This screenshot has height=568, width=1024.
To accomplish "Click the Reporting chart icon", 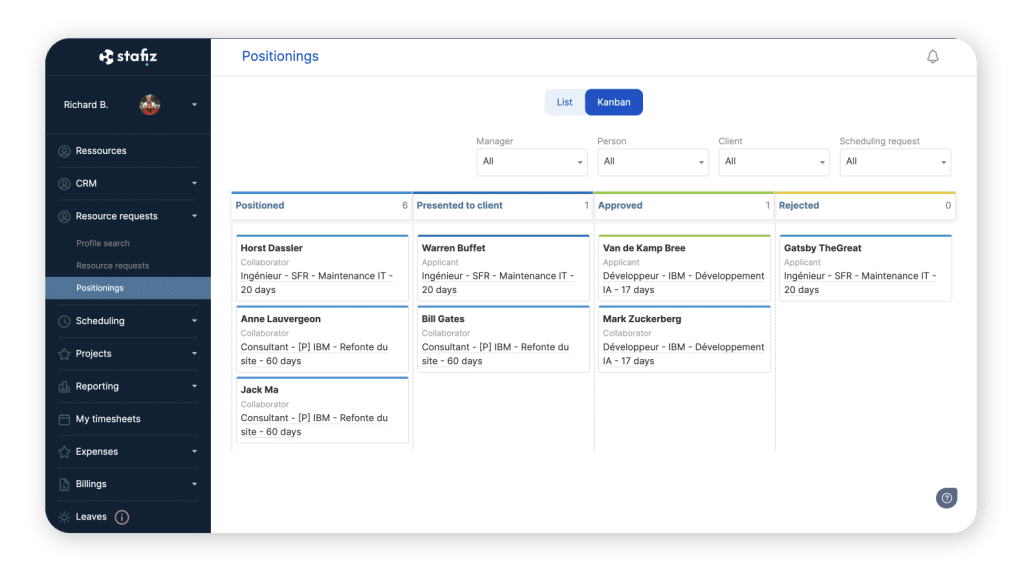I will (x=64, y=387).
